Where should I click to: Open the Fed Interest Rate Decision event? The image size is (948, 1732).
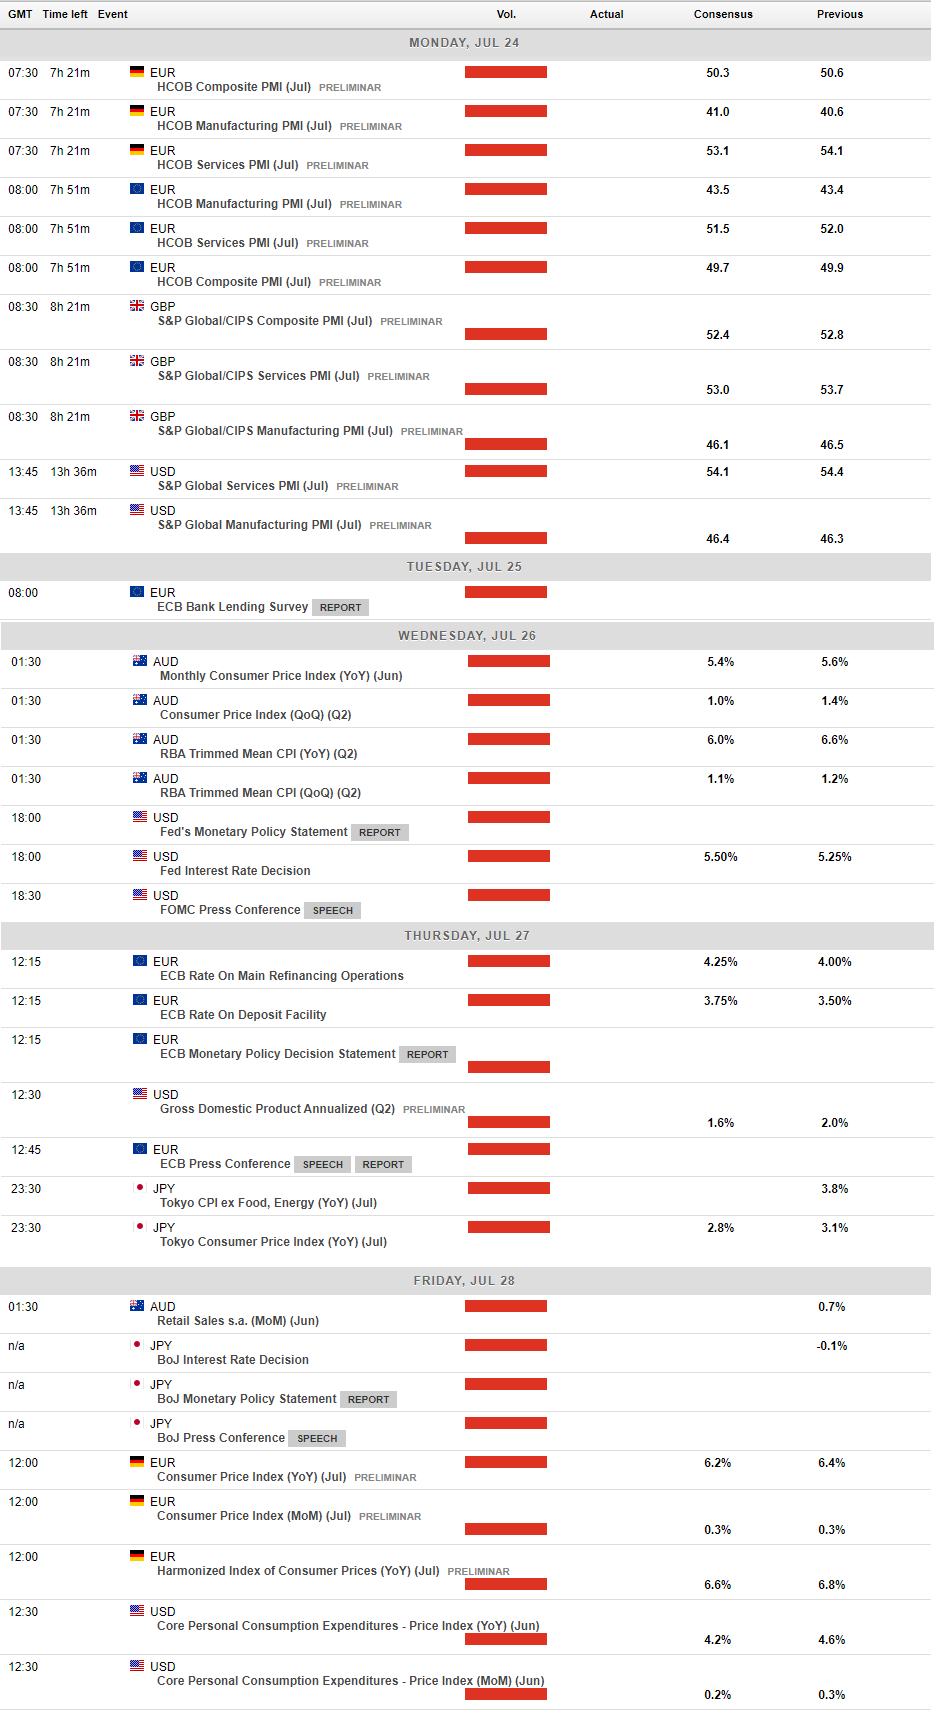click(235, 871)
